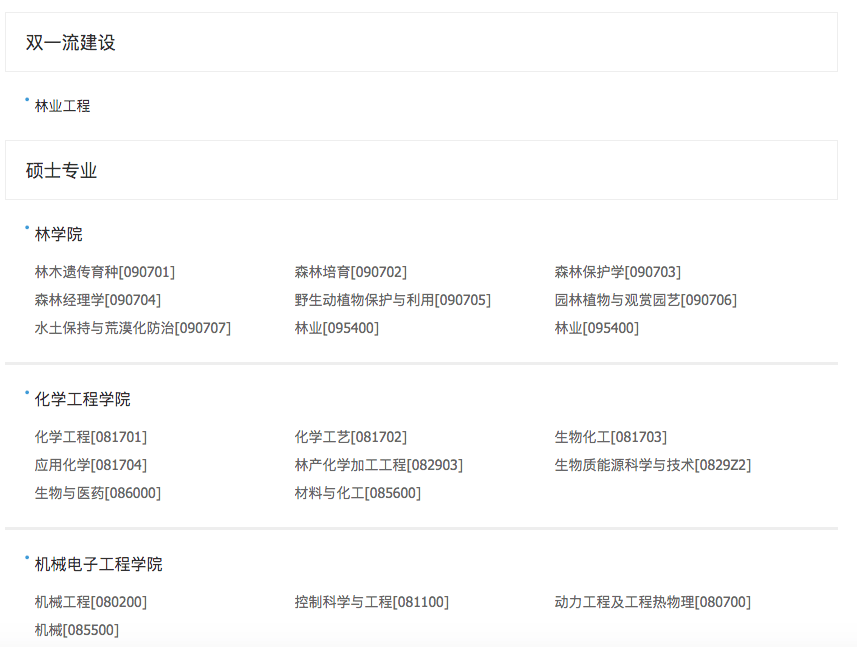Select 园林植物与观赏园艺[090706]
The height and width of the screenshot is (647, 857).
tap(645, 300)
